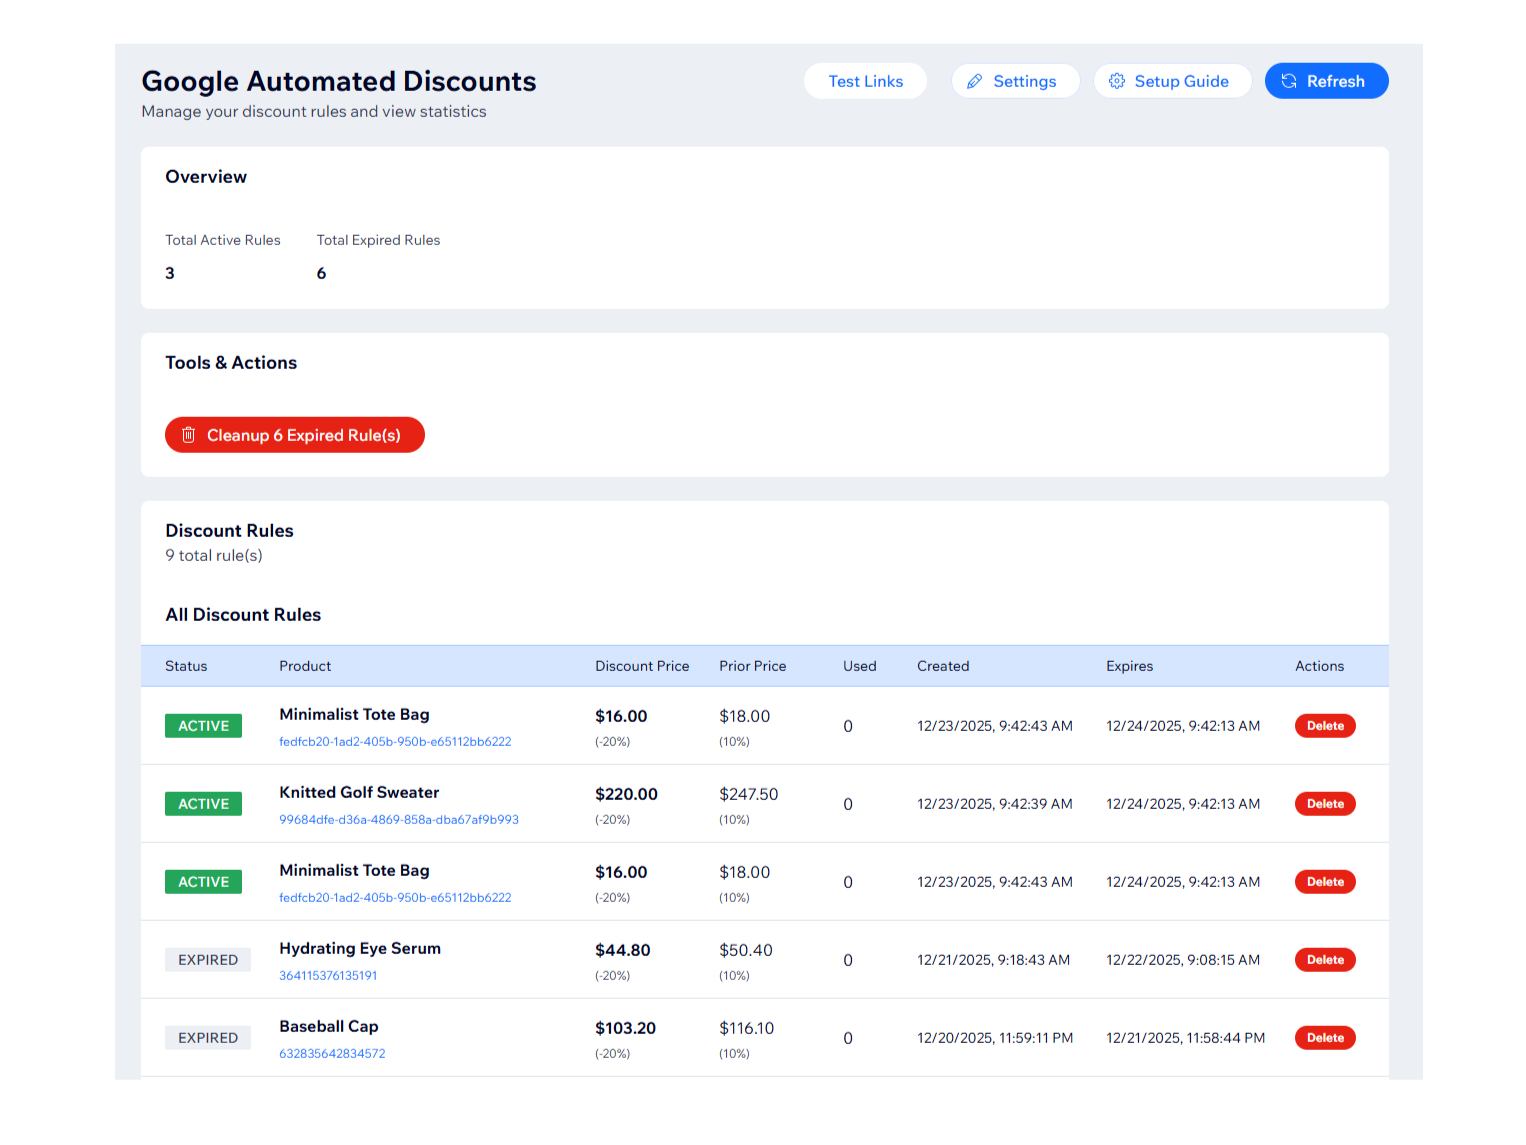
Task: Click the trash icon on Cleanup button
Action: [188, 435]
